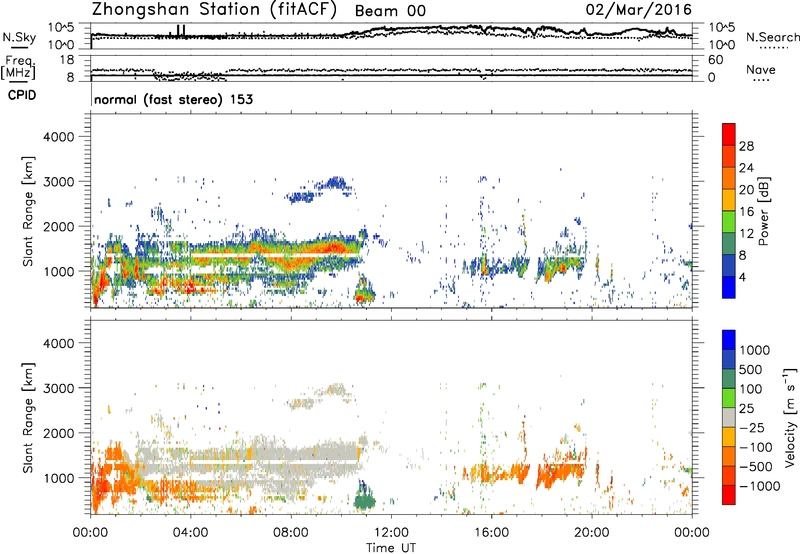Select the normal (fast stereo) 153 text

[x=173, y=99]
